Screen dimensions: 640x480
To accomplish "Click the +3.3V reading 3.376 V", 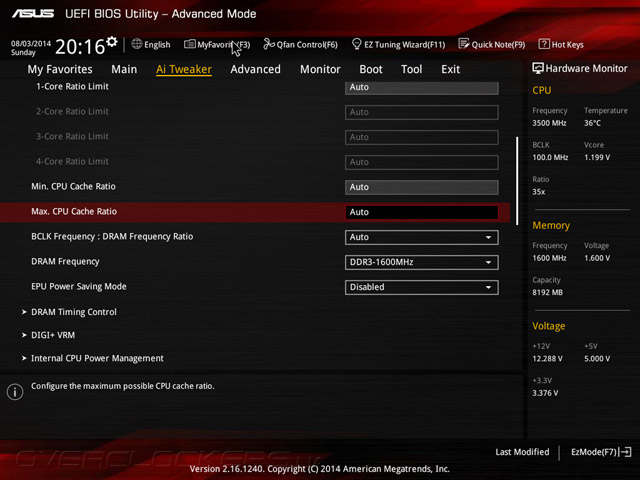I will click(x=545, y=393).
